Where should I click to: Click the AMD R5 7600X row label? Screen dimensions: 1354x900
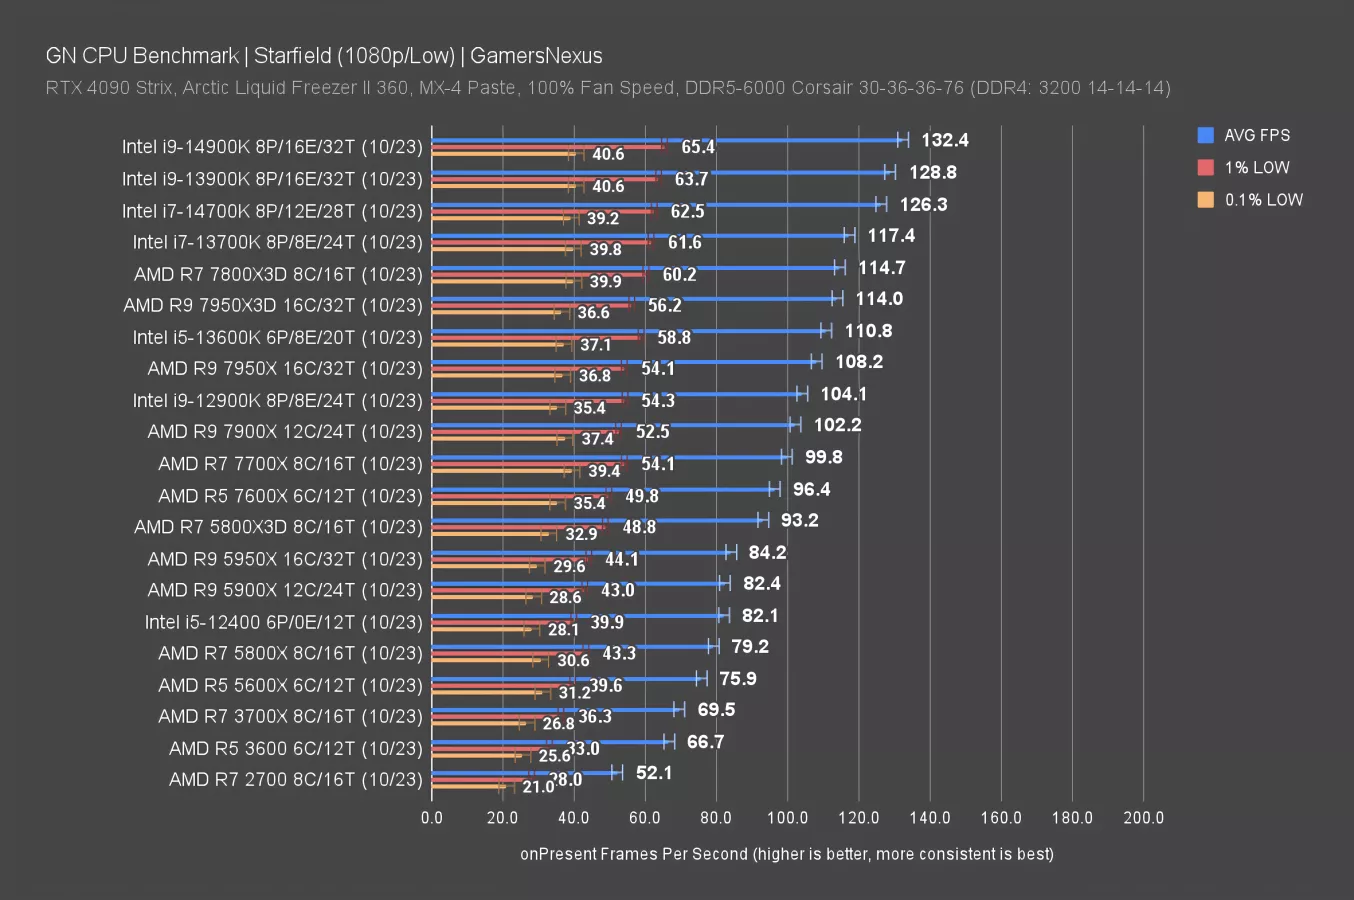click(290, 496)
